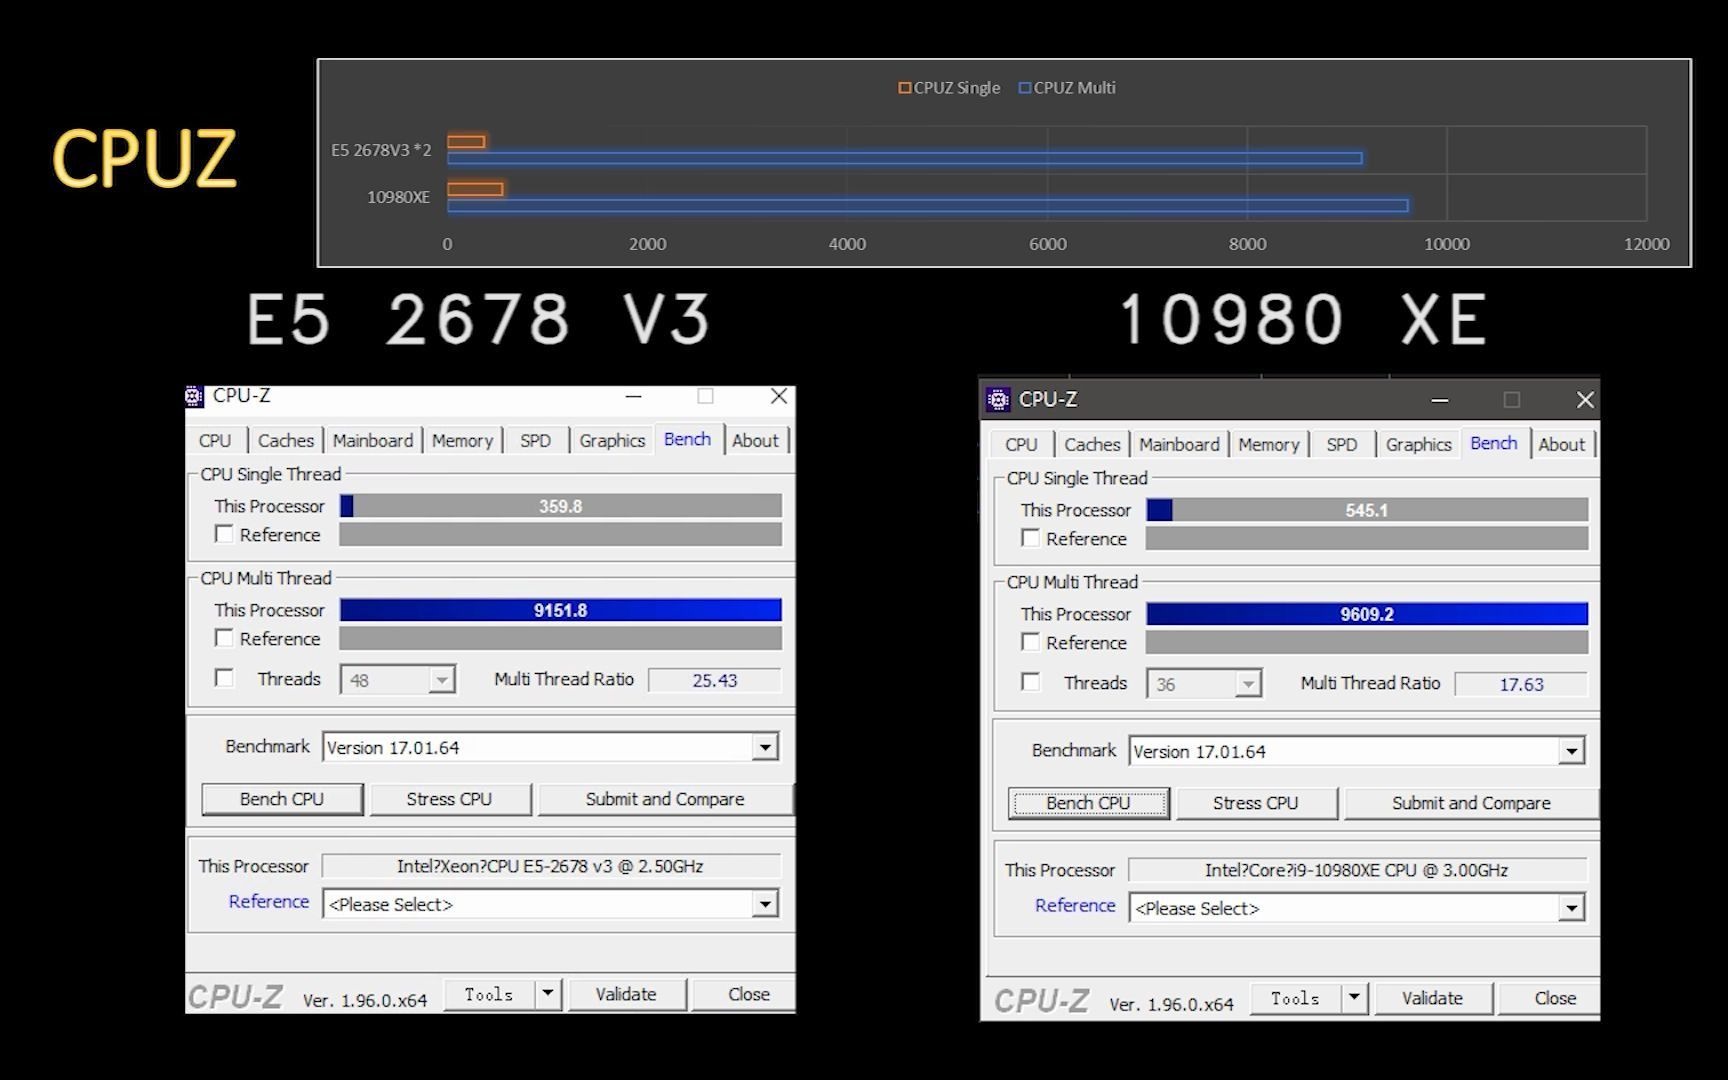Screen dimensions: 1728x1080
Task: Click single thread score bar showing 545.1
Action: click(1367, 510)
